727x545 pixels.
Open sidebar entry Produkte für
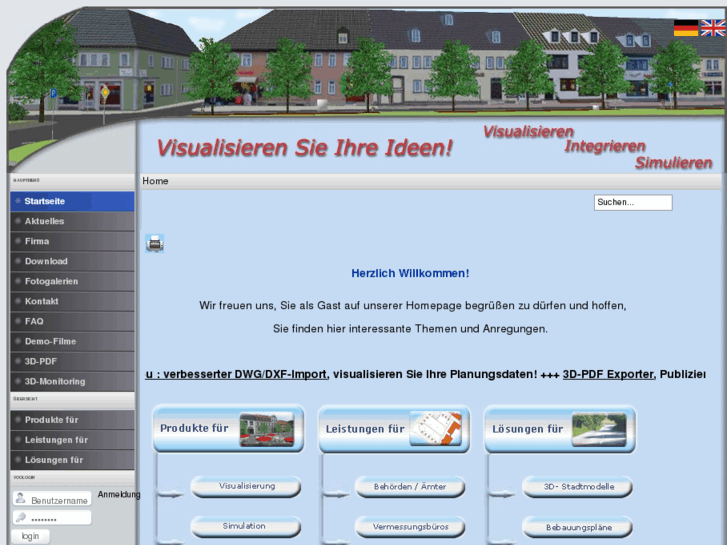pos(72,420)
